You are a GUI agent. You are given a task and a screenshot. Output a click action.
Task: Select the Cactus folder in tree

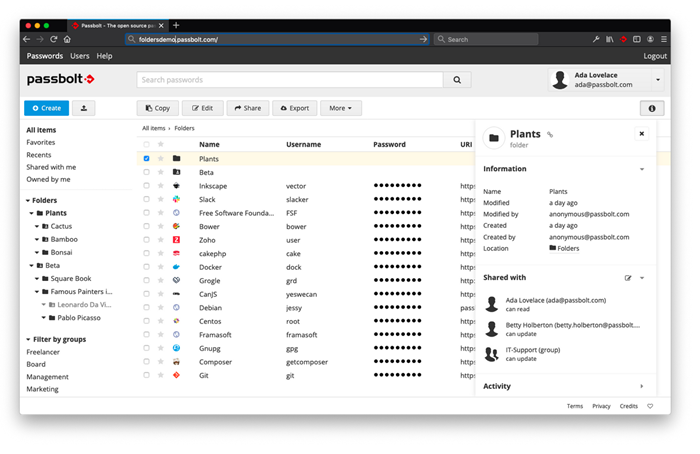[x=61, y=226]
